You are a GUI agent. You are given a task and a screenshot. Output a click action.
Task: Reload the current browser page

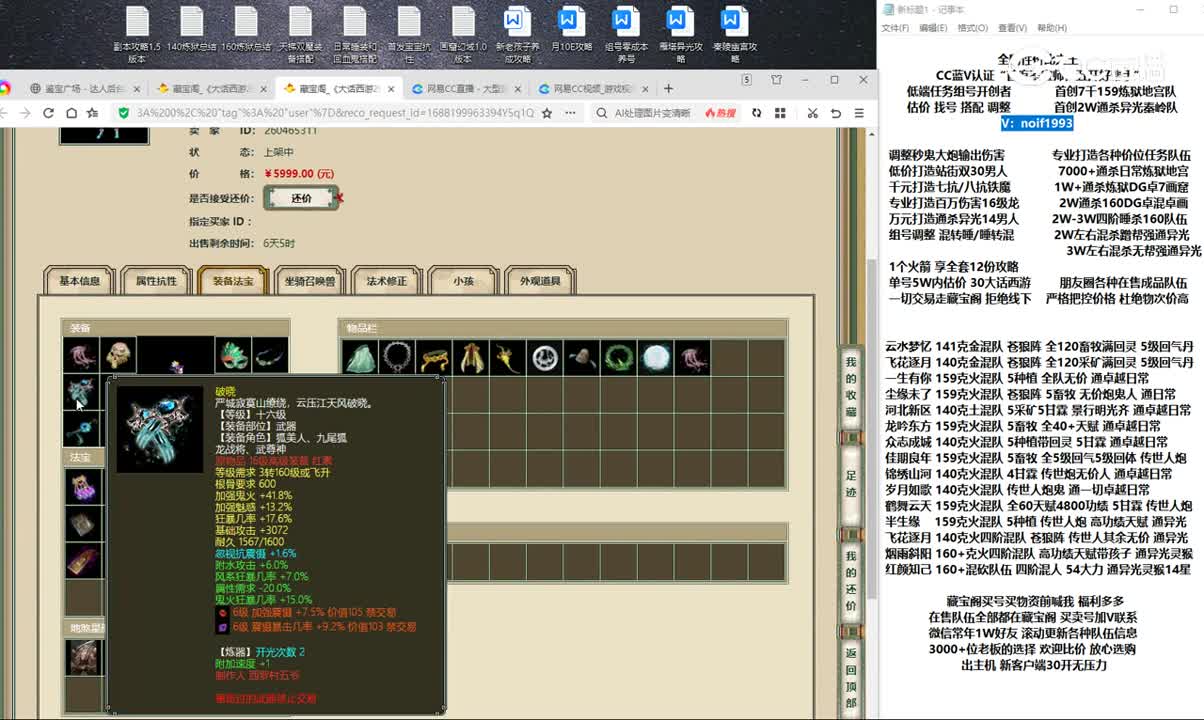47,113
